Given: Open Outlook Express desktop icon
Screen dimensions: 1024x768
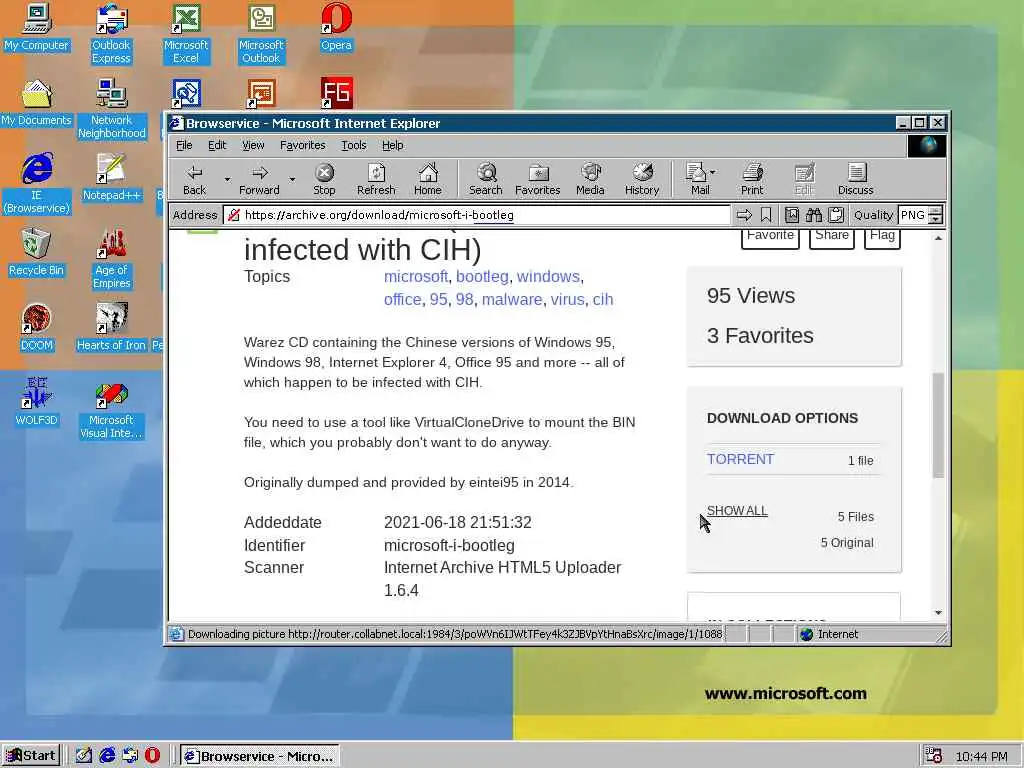Looking at the screenshot, I should tap(111, 34).
